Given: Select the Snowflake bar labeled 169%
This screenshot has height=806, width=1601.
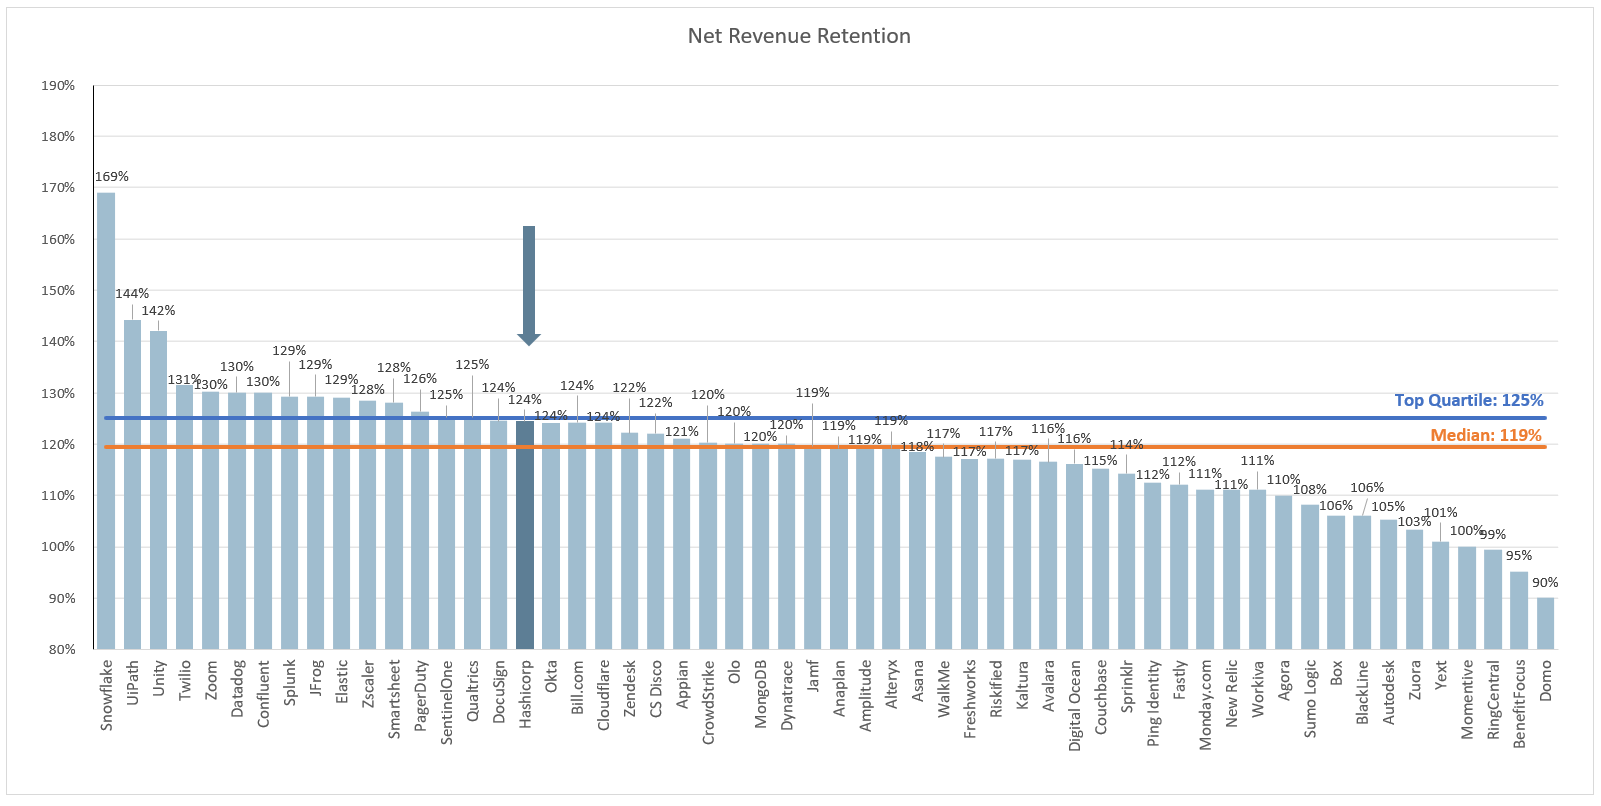Looking at the screenshot, I should pyautogui.click(x=106, y=421).
